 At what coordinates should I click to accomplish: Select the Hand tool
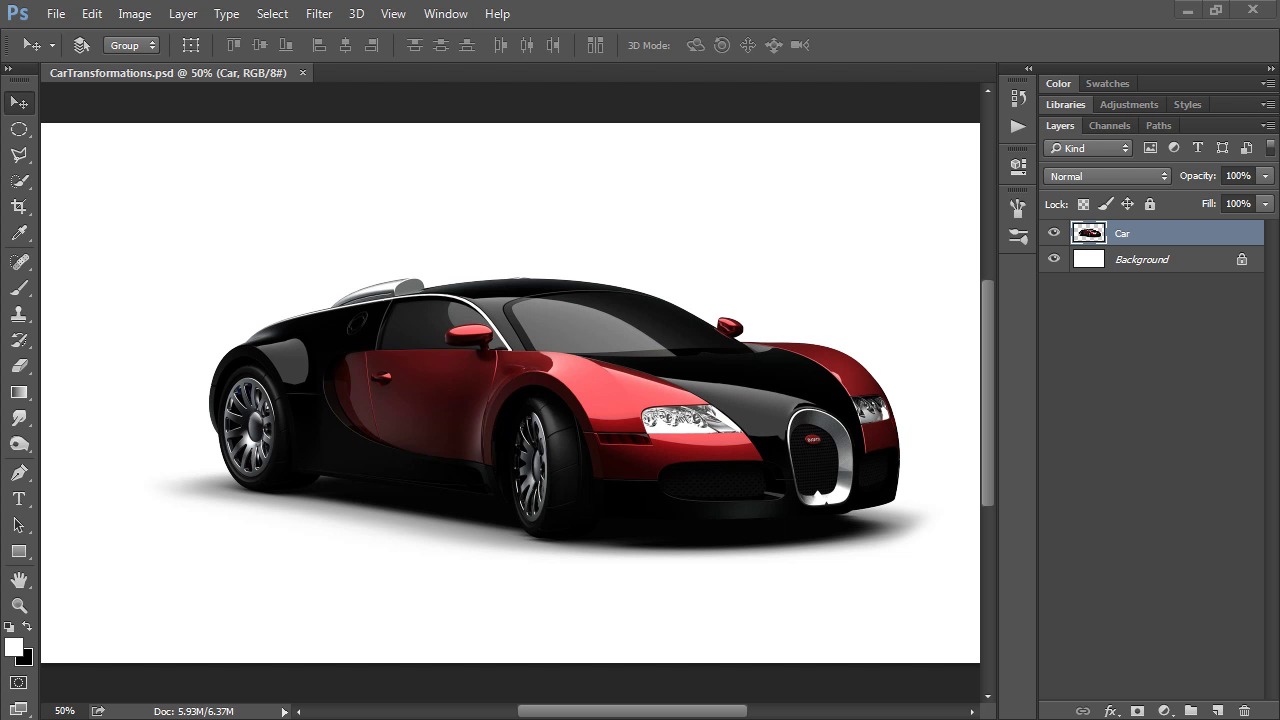[x=19, y=580]
